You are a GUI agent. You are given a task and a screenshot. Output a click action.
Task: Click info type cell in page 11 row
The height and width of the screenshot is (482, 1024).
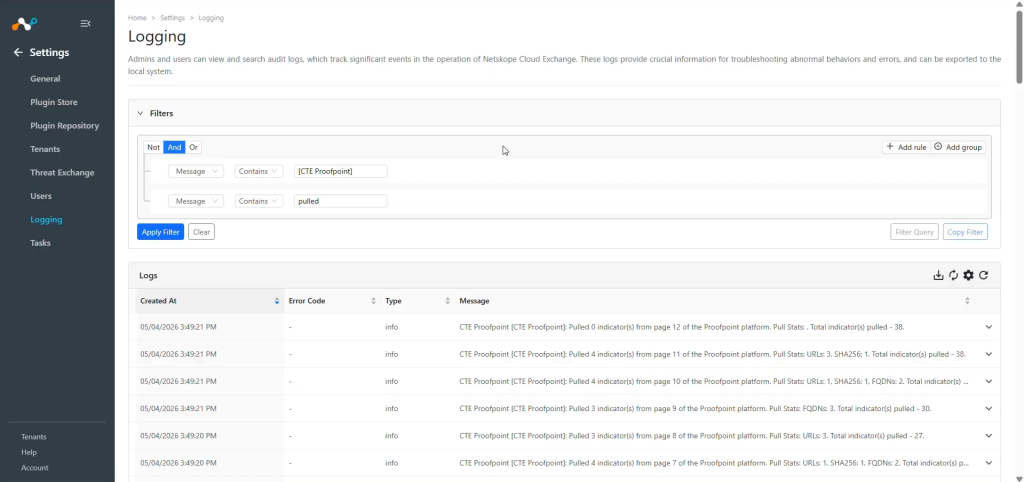(x=392, y=354)
